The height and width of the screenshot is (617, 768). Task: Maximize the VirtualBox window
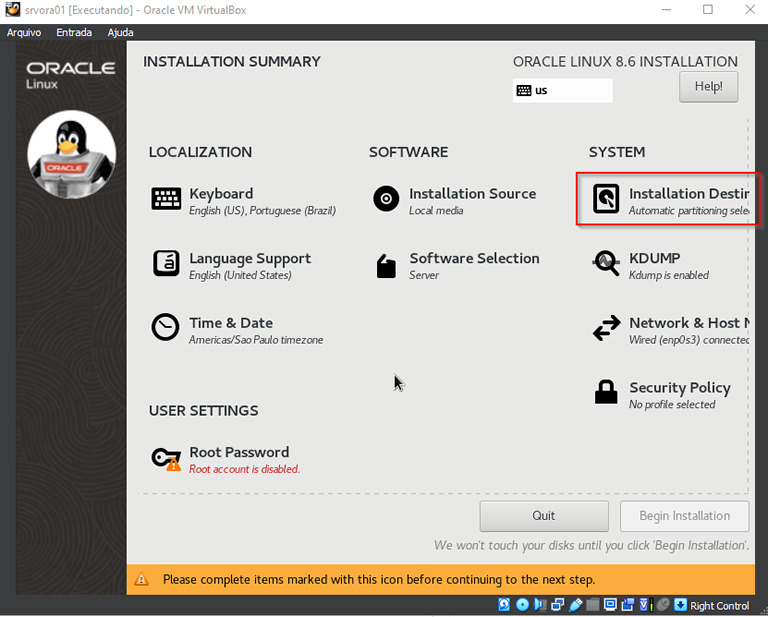click(x=708, y=10)
